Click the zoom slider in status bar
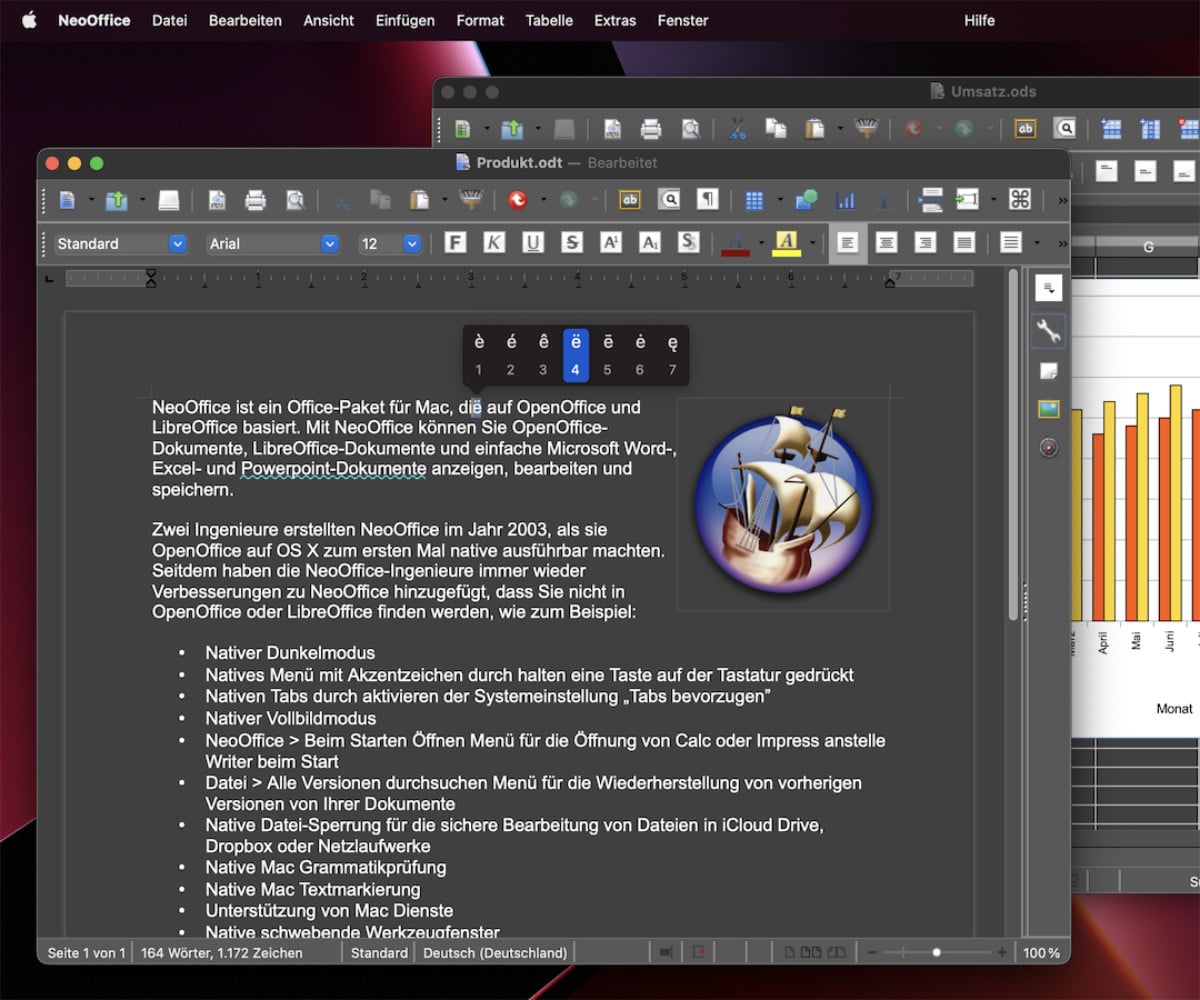The width and height of the screenshot is (1200, 1000). point(936,953)
